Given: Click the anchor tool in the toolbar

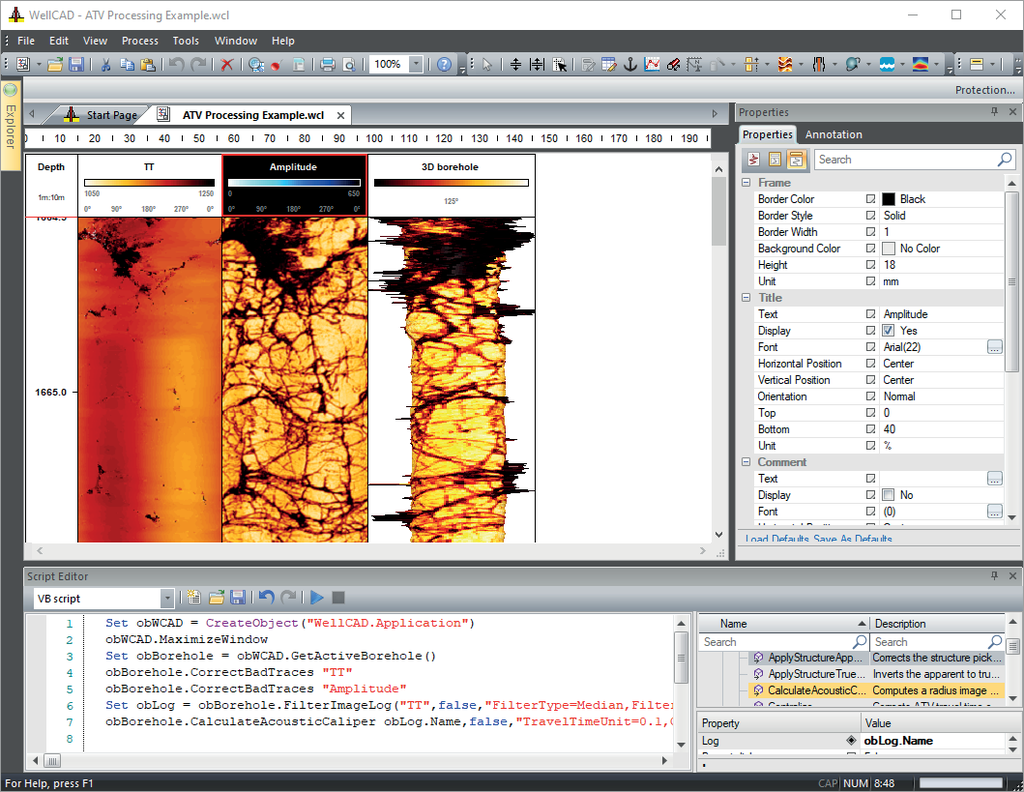Looking at the screenshot, I should pos(630,64).
